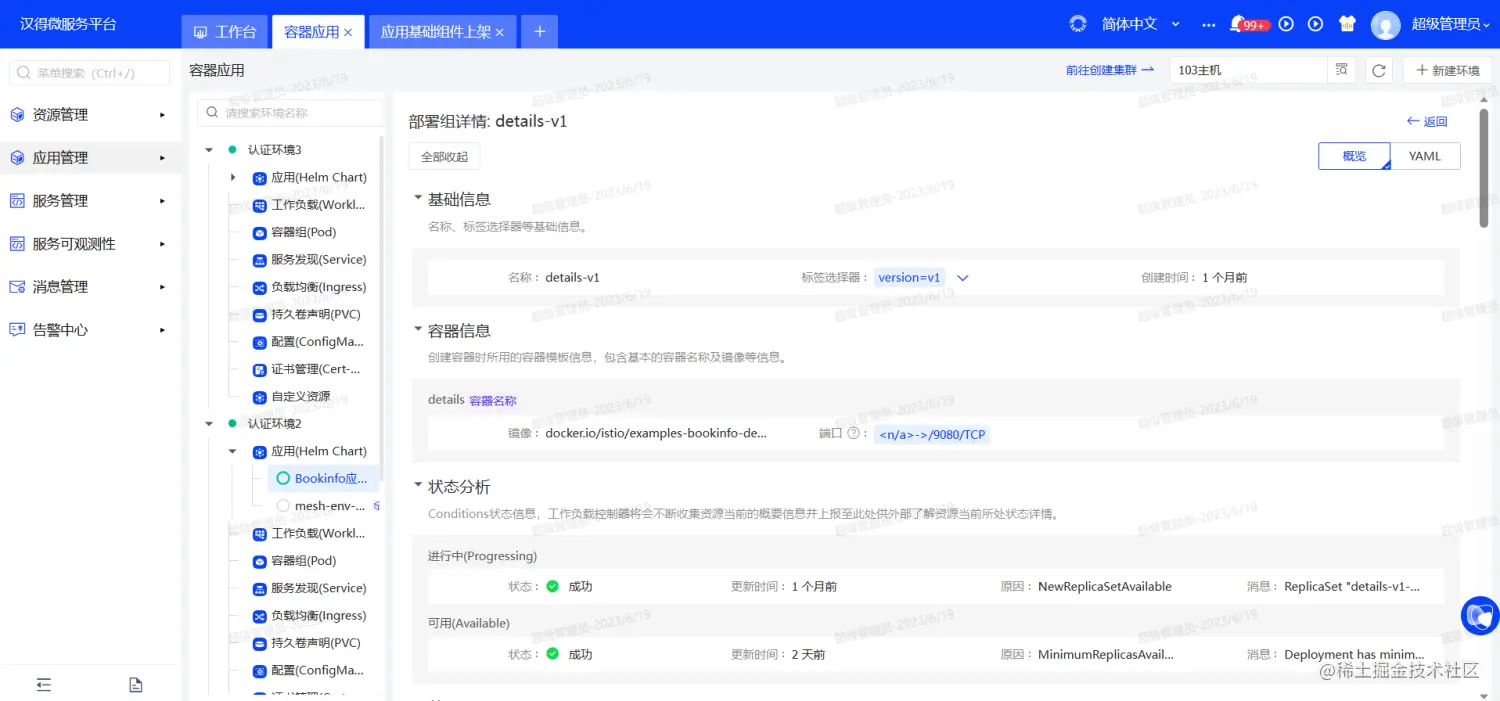This screenshot has height=701, width=1500.
Task: Collapse the 认证环境3 tree node
Action: 209,150
